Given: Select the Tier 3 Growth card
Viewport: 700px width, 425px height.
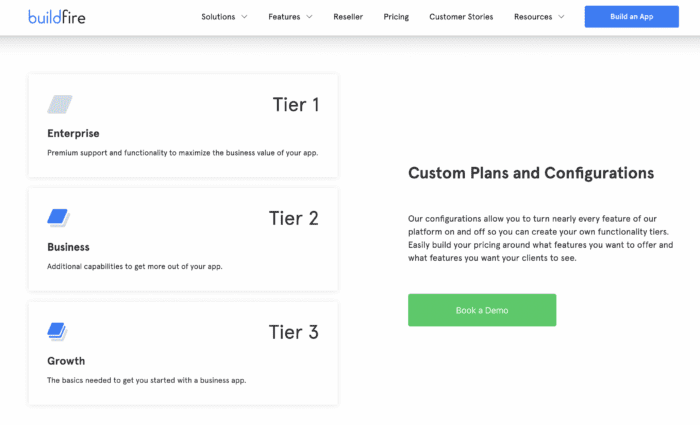Looking at the screenshot, I should tap(183, 354).
